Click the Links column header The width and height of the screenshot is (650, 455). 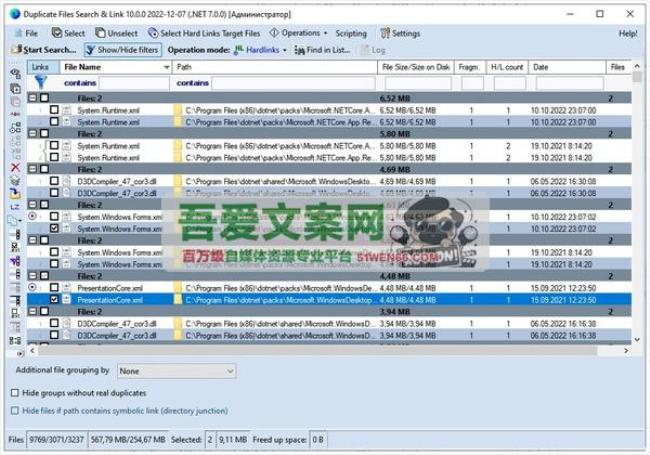(43, 67)
